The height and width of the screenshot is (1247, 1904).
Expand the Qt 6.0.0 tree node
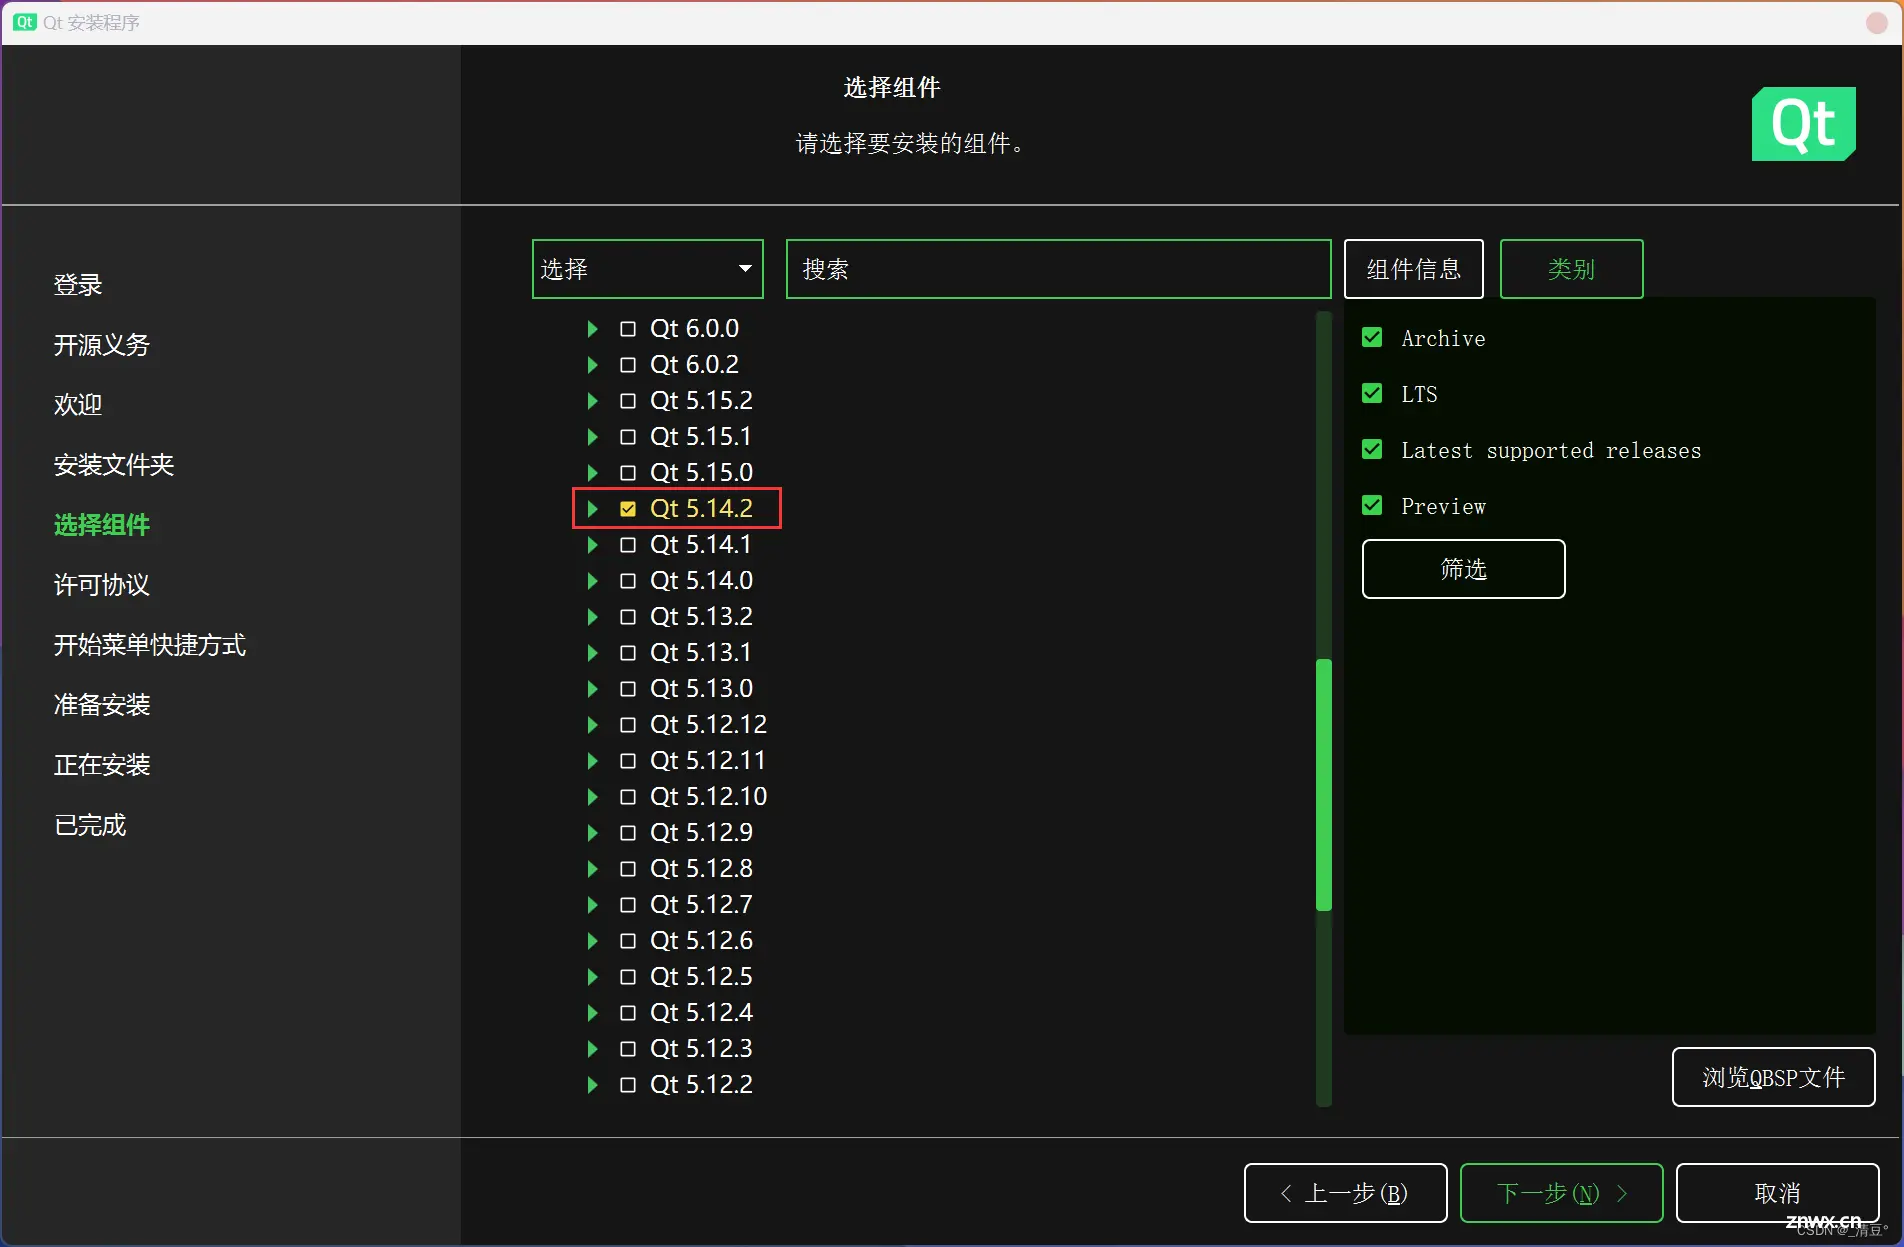coord(592,329)
